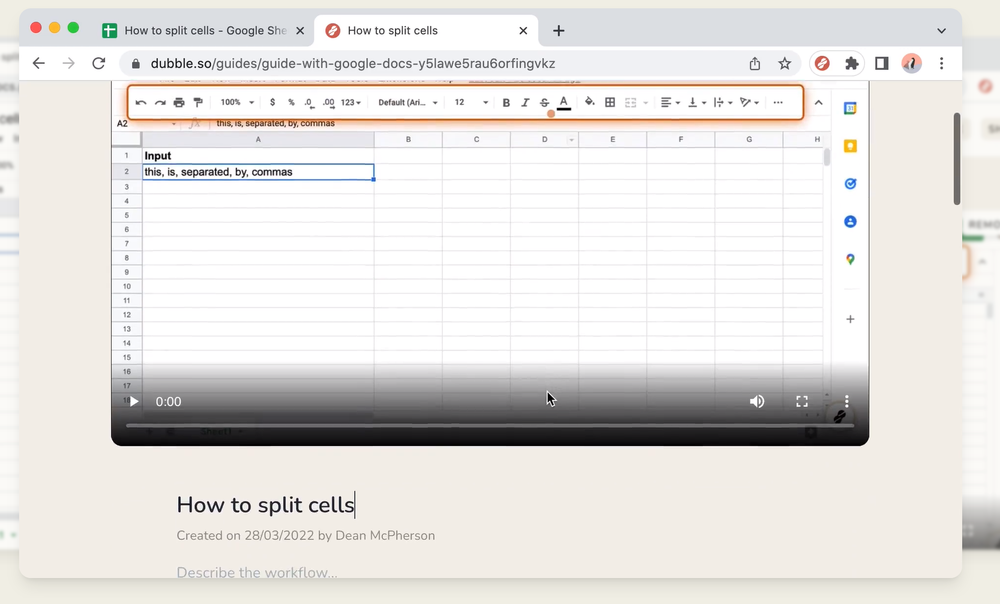Click the Redo icon in Sheets toolbar
This screenshot has width=1000, height=604.
point(160,103)
